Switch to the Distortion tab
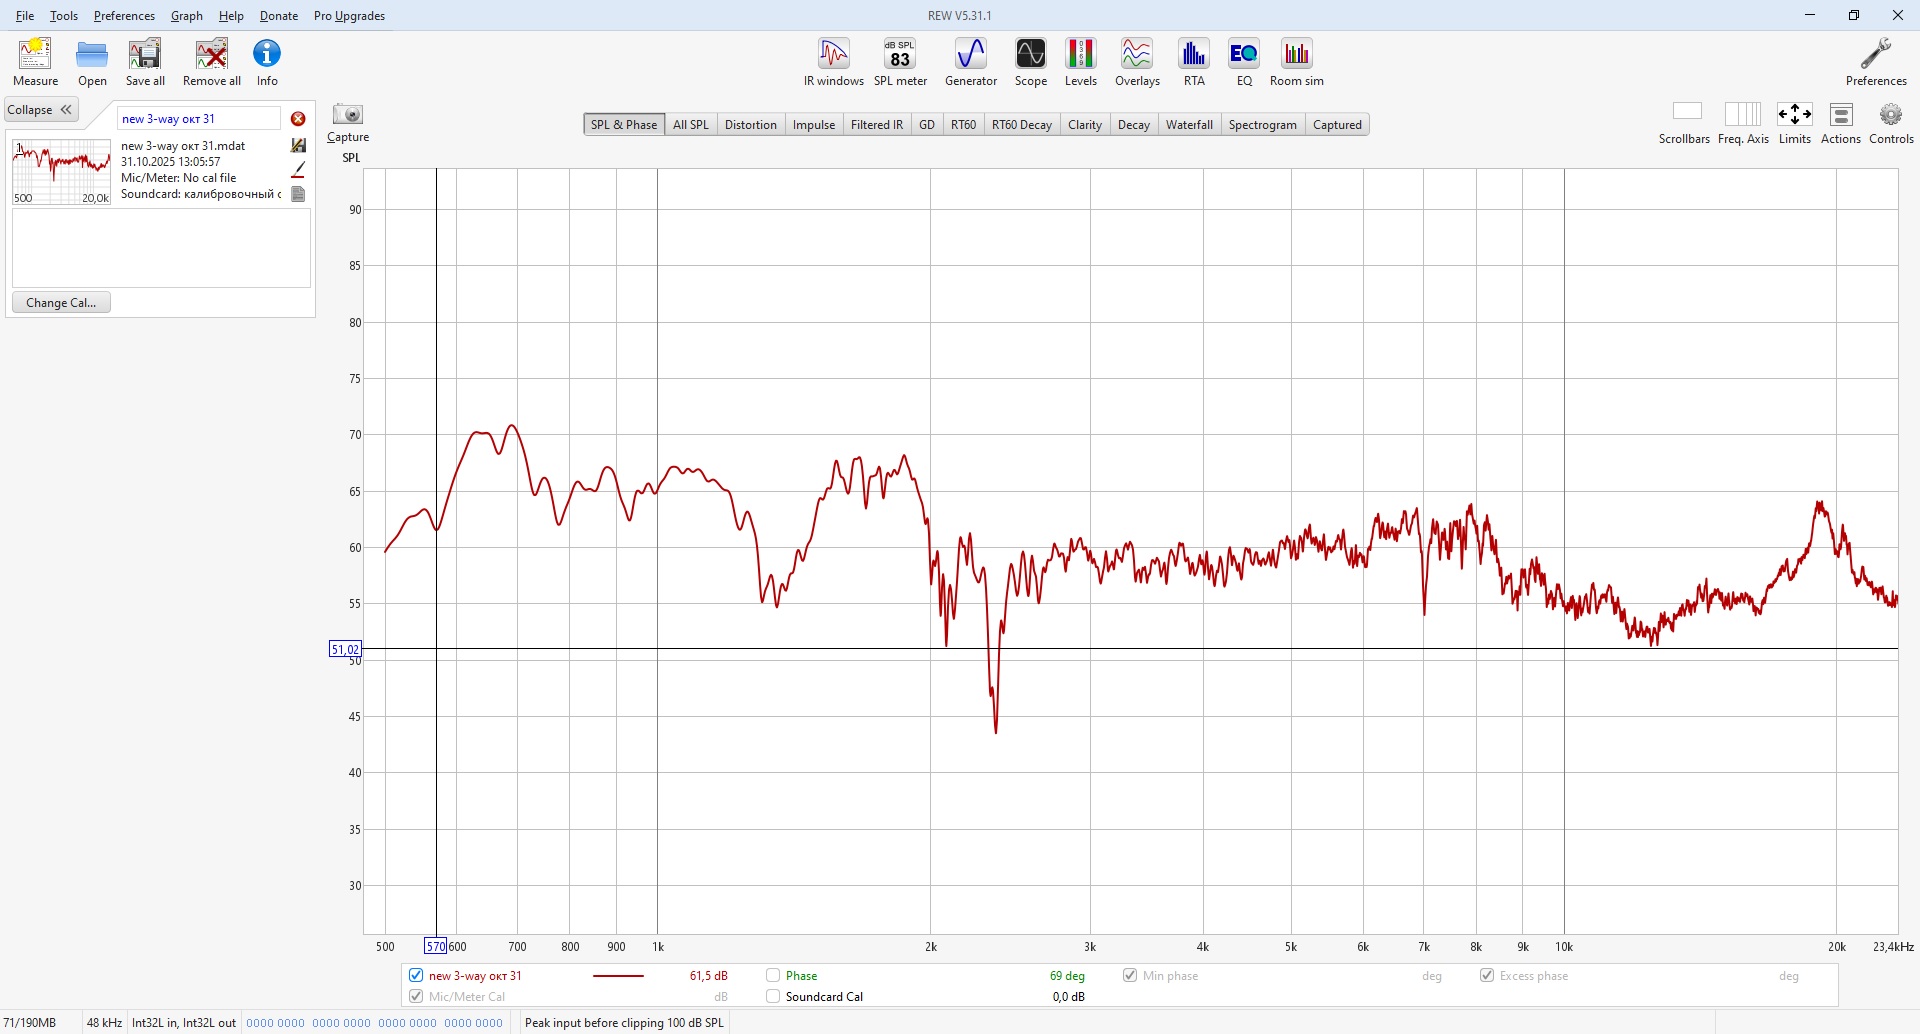This screenshot has height=1034, width=1920. (x=751, y=125)
